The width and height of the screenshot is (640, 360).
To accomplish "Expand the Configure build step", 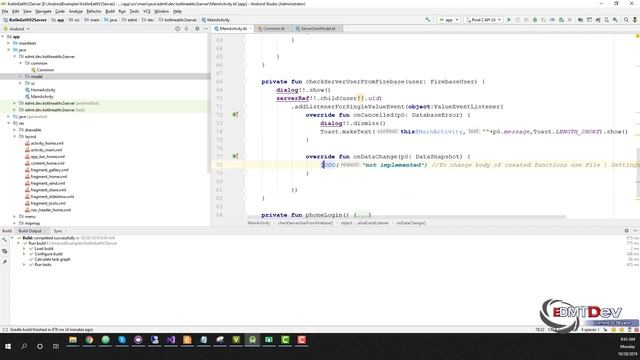I will (24, 254).
